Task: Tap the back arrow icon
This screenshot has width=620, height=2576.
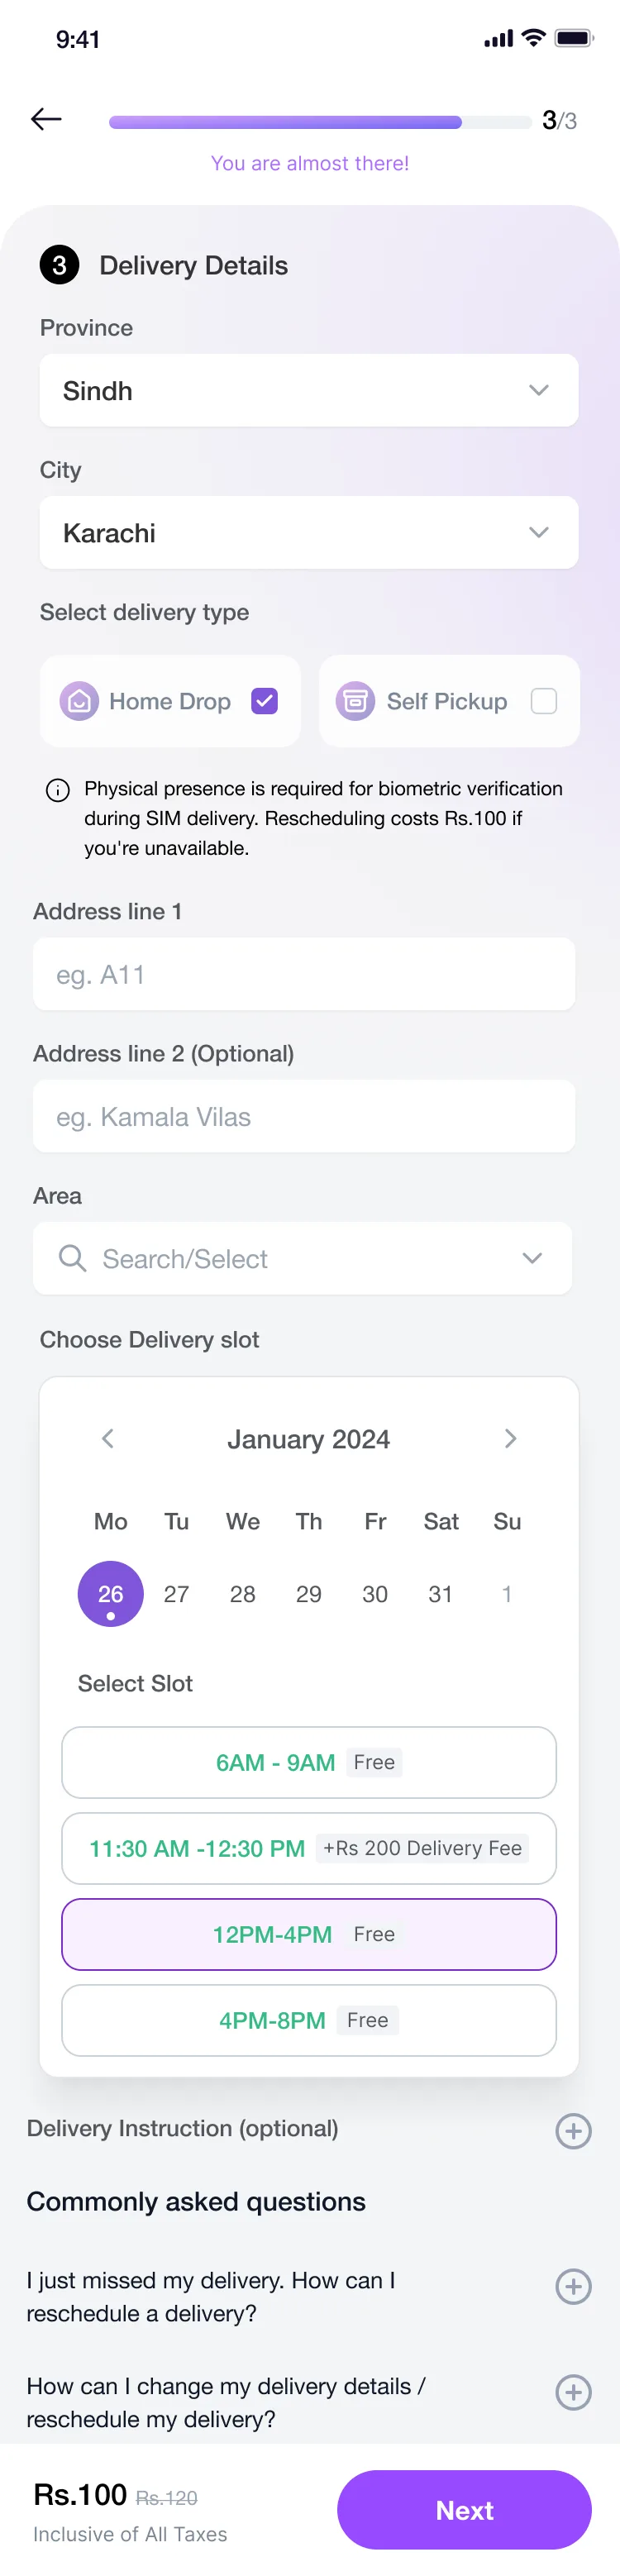Action: [x=46, y=120]
